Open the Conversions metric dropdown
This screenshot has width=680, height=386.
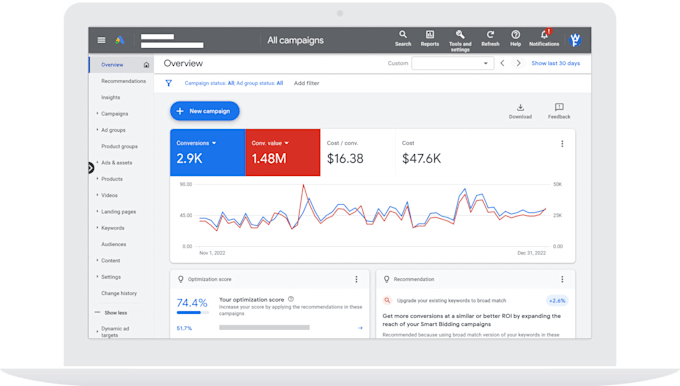196,143
